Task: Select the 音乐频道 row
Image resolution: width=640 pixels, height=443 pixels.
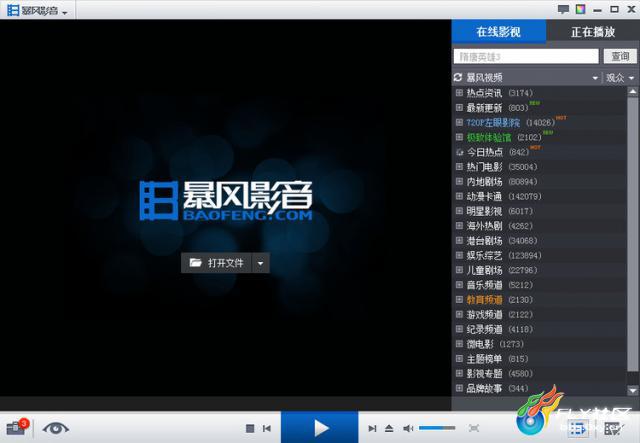Action: point(540,285)
